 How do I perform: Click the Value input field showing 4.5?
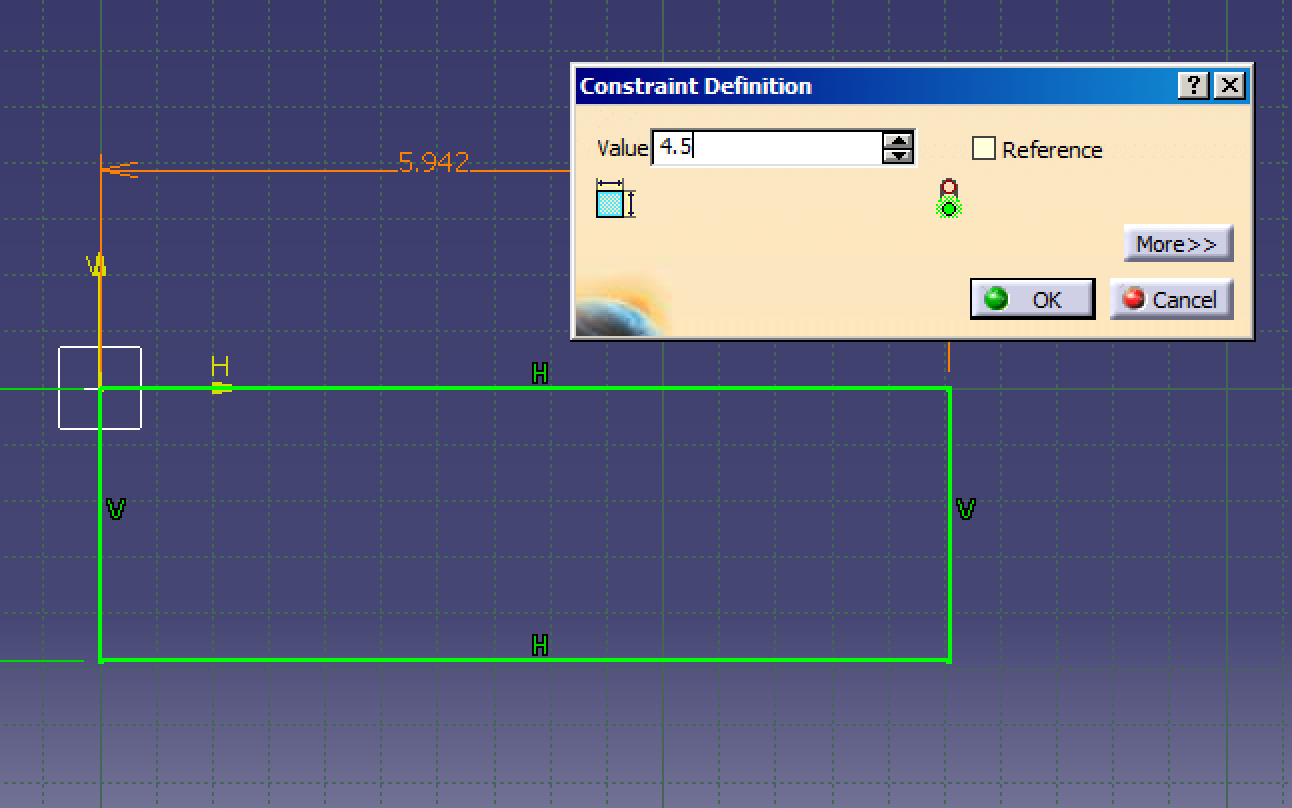767,148
